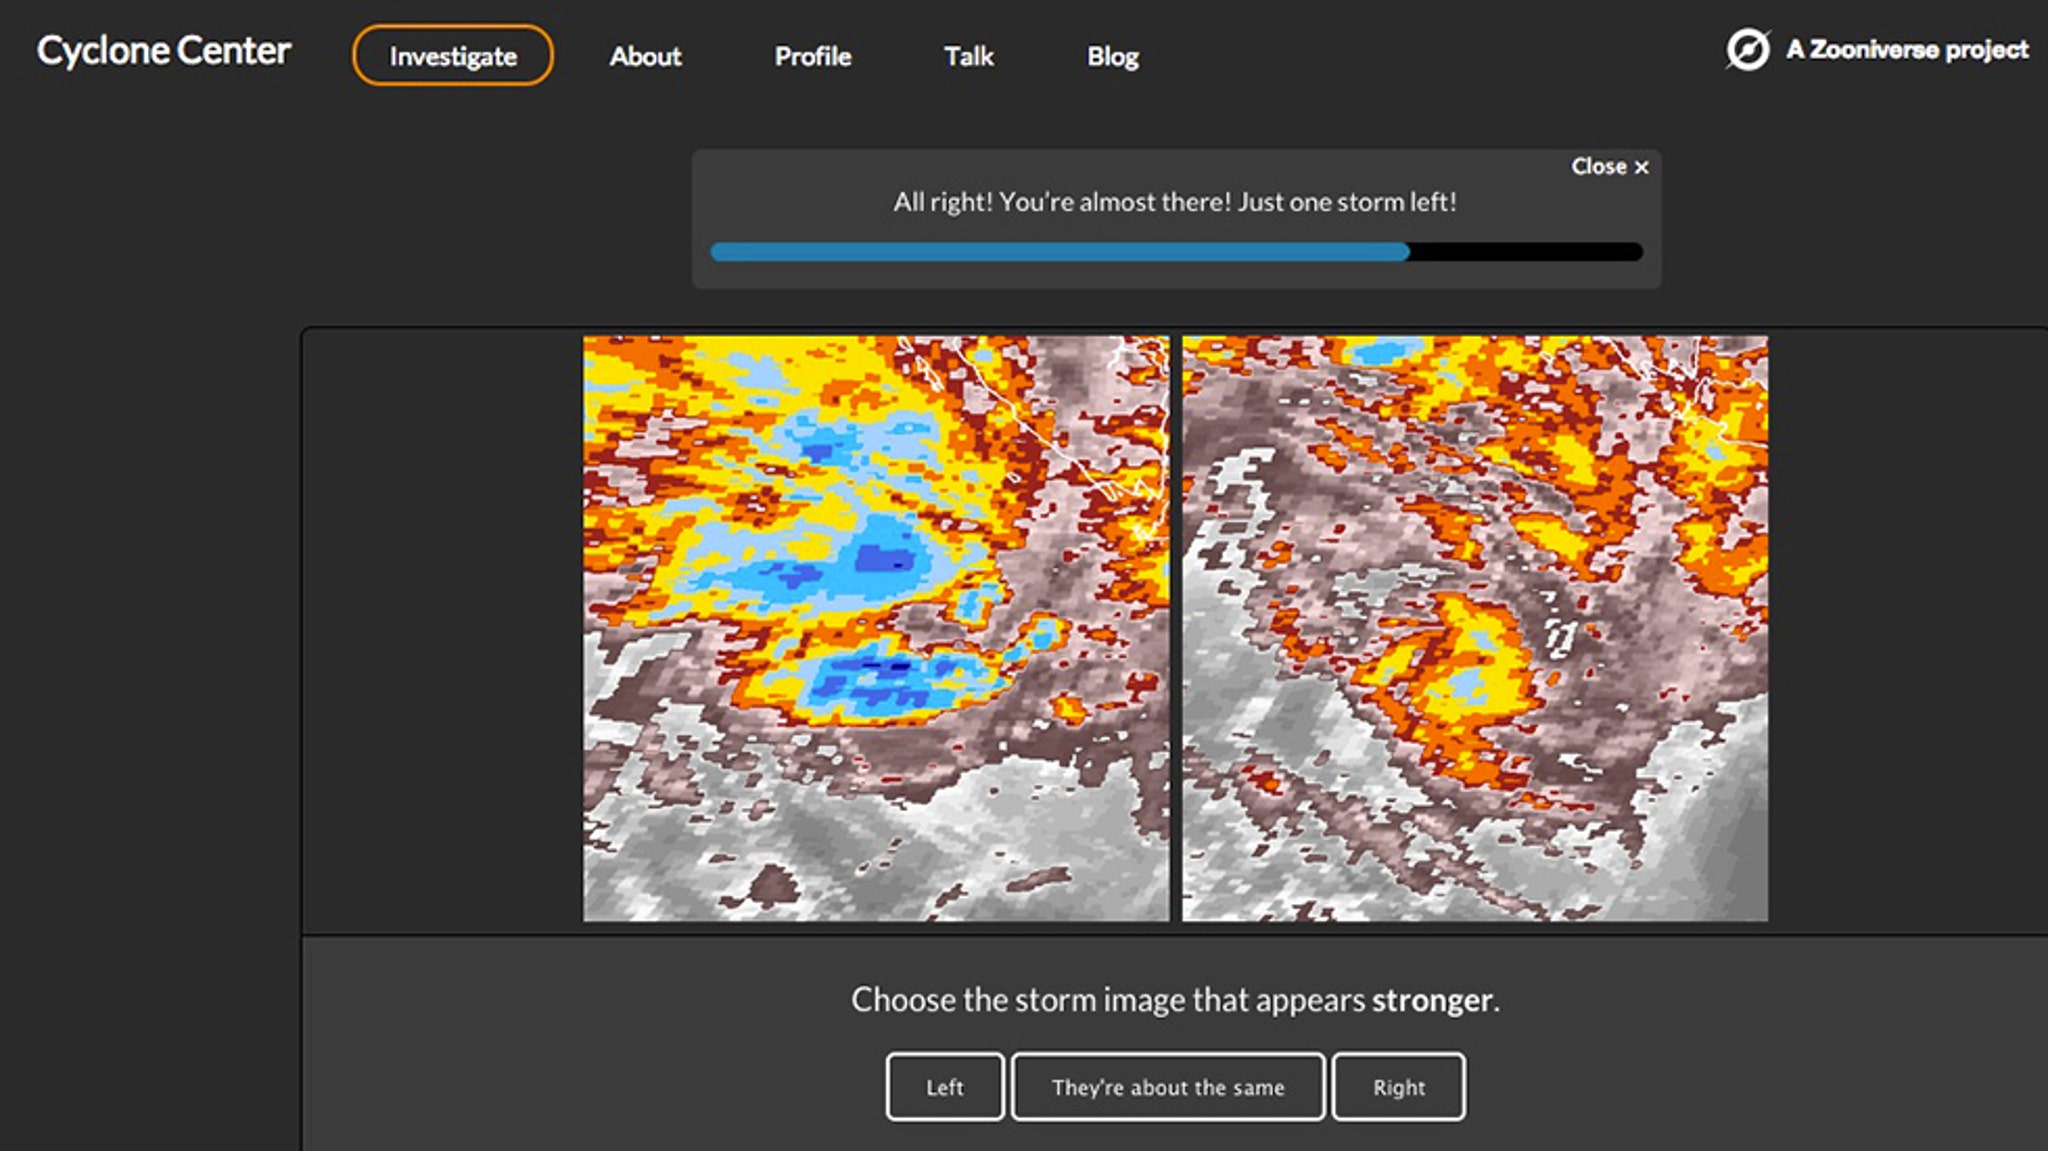This screenshot has width=2048, height=1151.
Task: Click the × next to Close
Action: (1640, 167)
